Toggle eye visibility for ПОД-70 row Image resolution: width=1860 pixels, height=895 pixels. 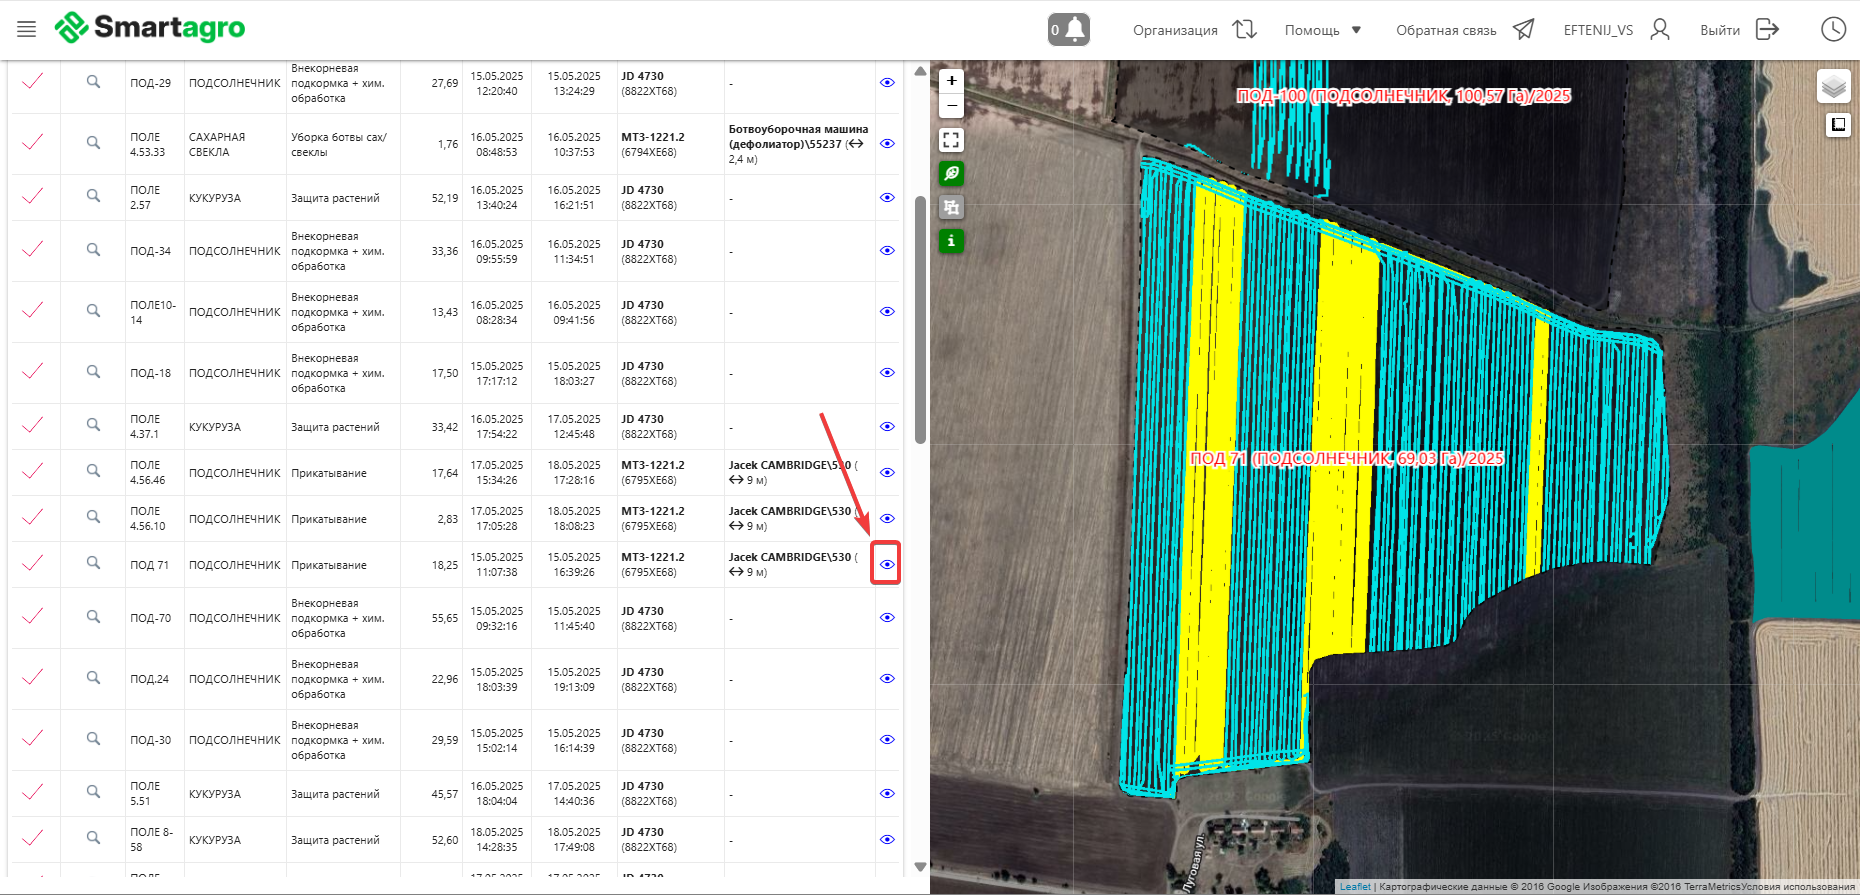(x=886, y=618)
